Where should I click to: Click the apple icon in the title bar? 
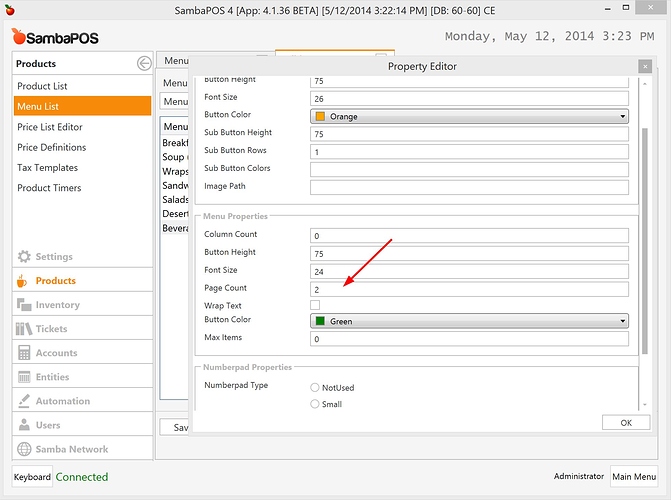point(9,10)
